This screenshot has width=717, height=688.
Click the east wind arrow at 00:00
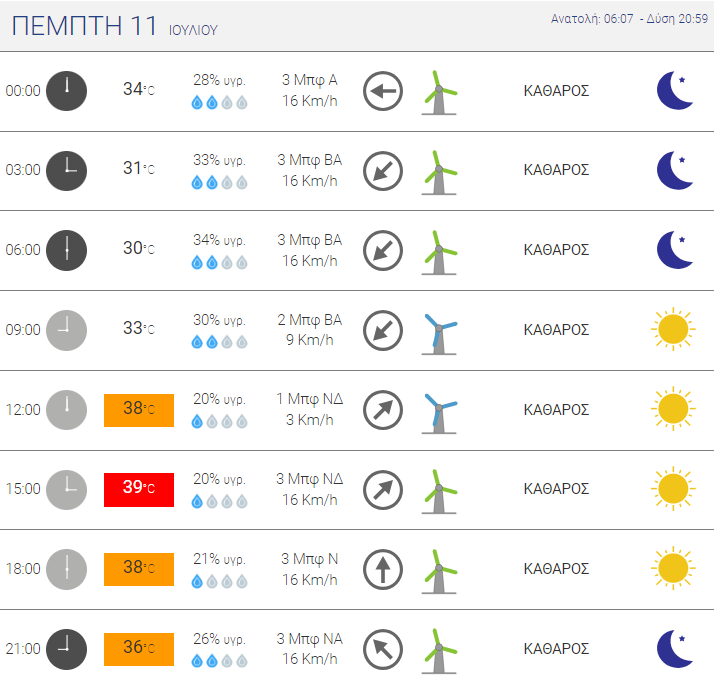pyautogui.click(x=383, y=91)
